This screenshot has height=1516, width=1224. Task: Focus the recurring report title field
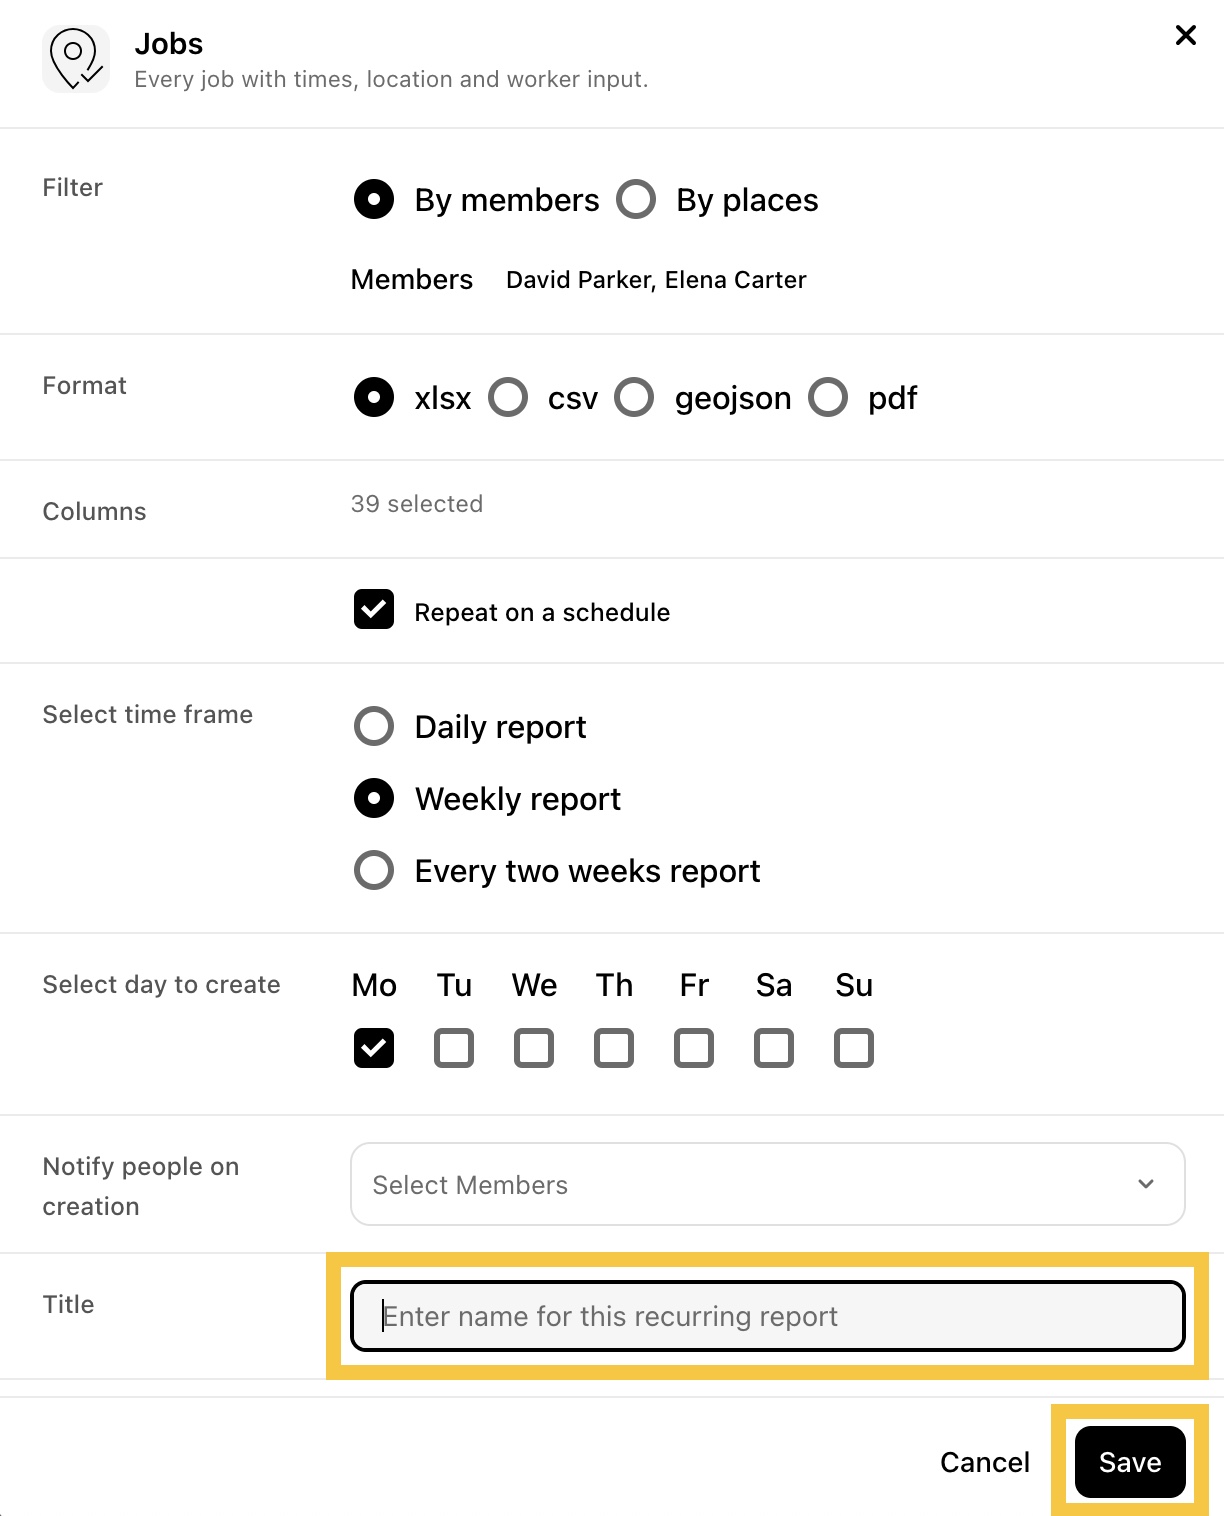click(x=768, y=1316)
